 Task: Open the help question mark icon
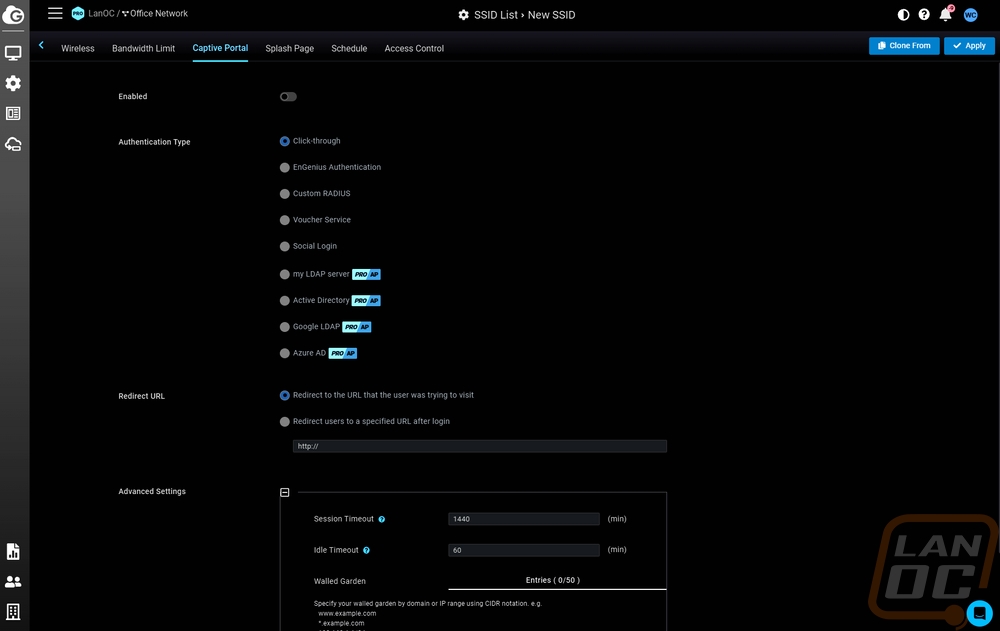(924, 15)
